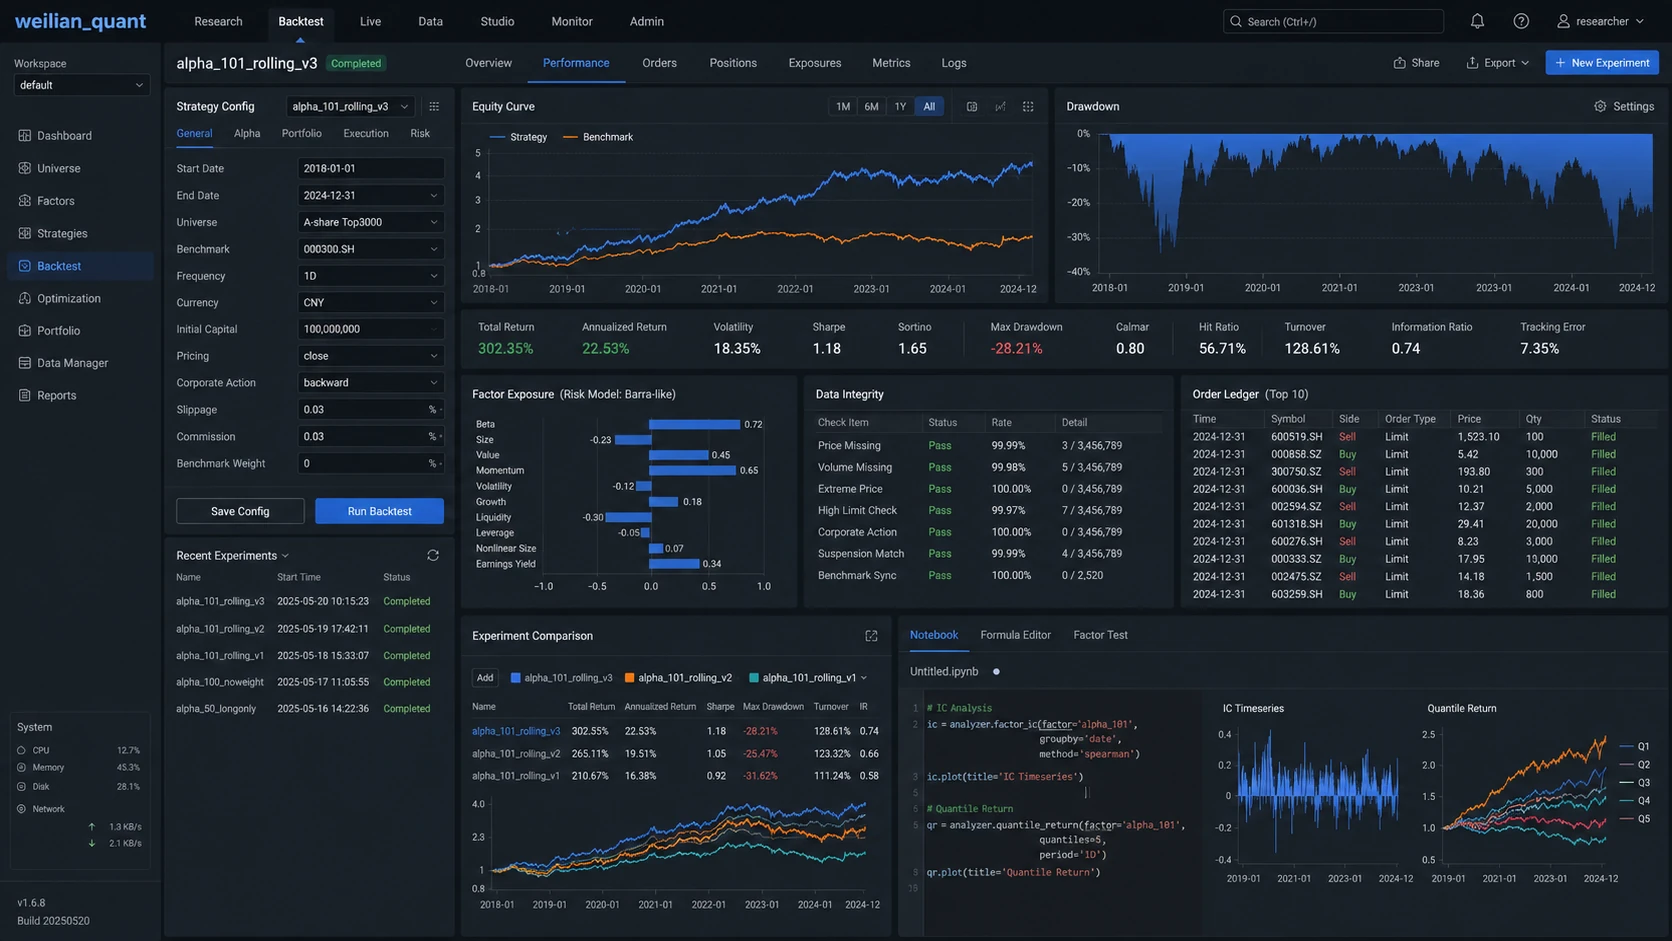Open the Universe A-share Top3000 dropdown
Screen dimensions: 1672x941
(x=370, y=222)
